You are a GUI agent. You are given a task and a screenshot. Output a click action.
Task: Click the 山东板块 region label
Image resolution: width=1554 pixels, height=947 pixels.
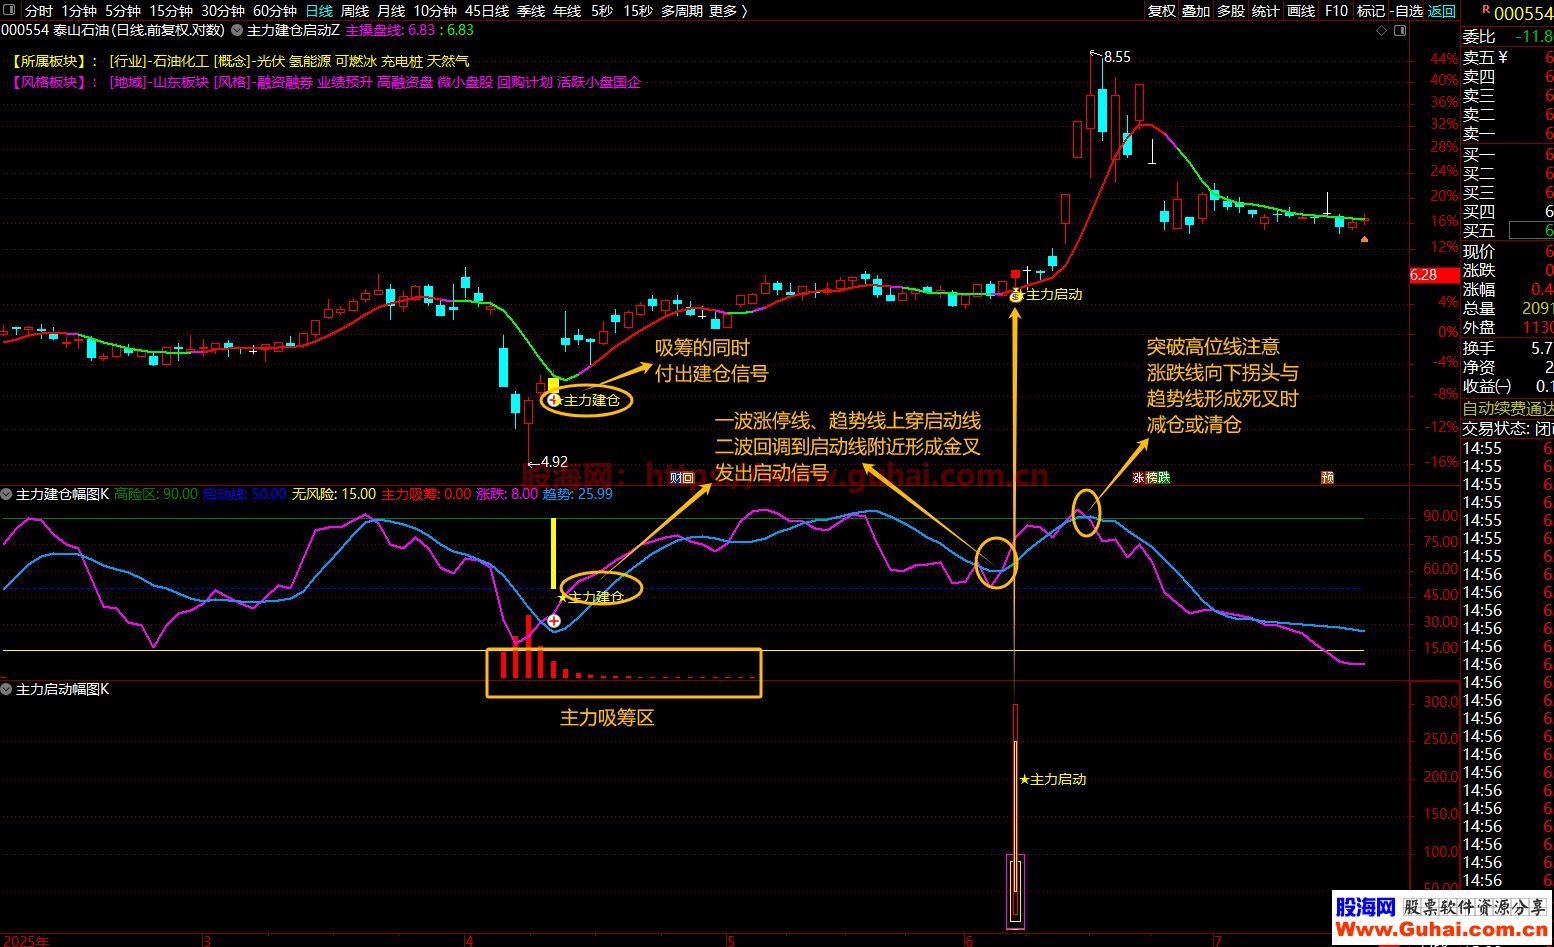click(x=181, y=82)
